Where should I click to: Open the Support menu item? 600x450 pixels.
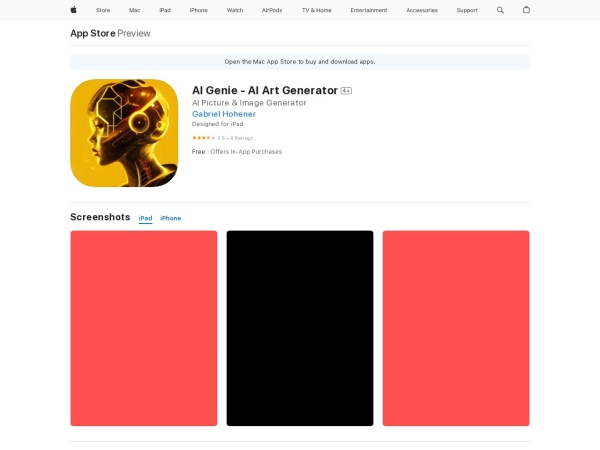[467, 10]
